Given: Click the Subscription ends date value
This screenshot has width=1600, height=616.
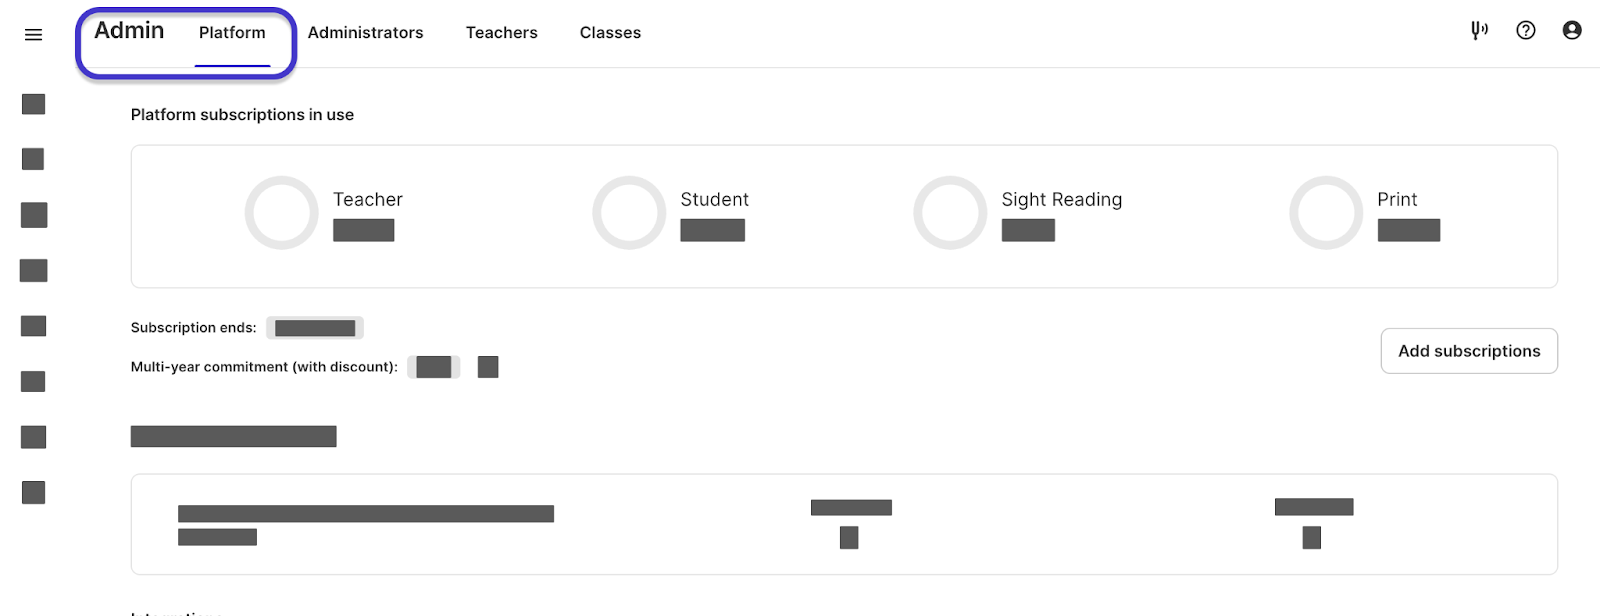Looking at the screenshot, I should 314,327.
